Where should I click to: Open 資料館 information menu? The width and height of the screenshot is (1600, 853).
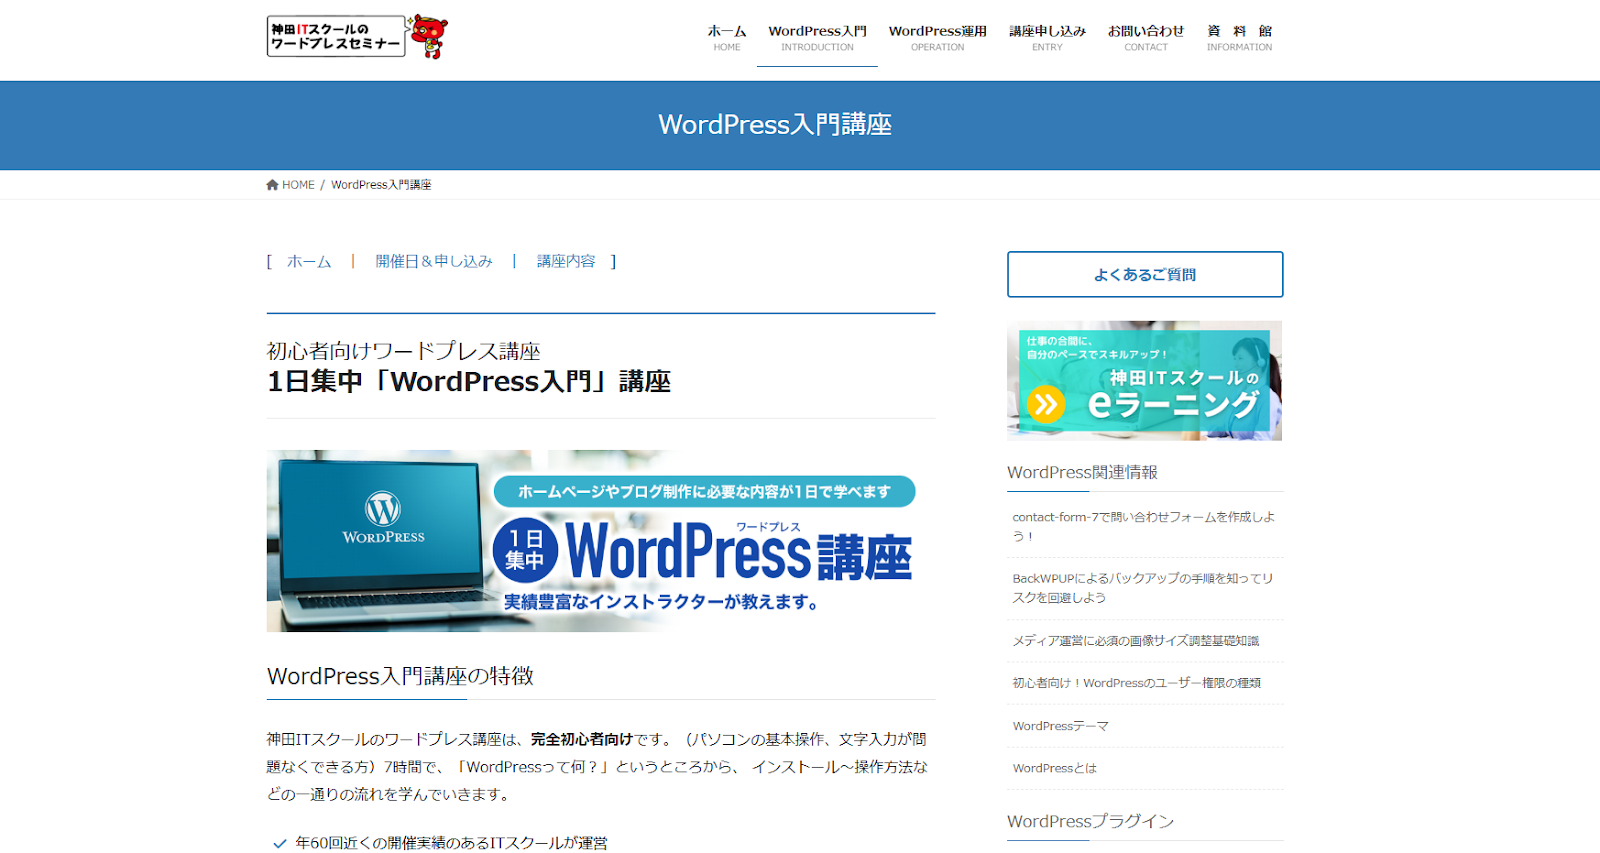1239,38
